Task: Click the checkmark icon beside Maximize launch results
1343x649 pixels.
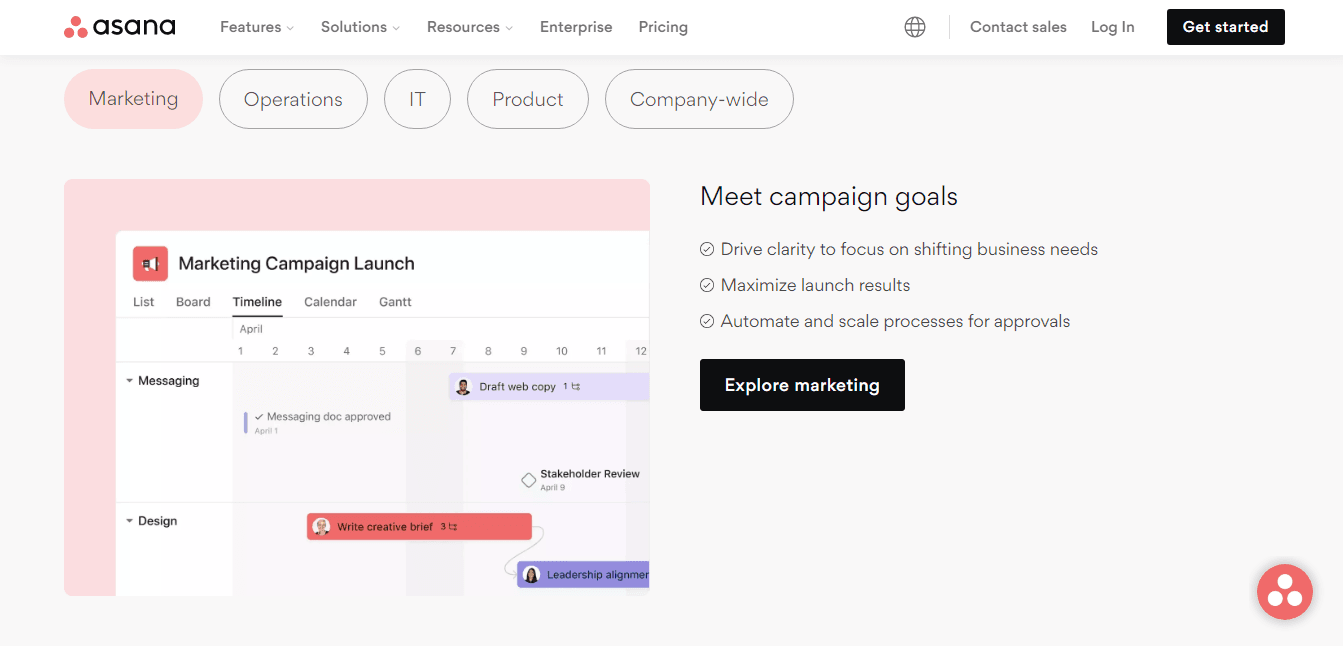Action: [x=707, y=284]
